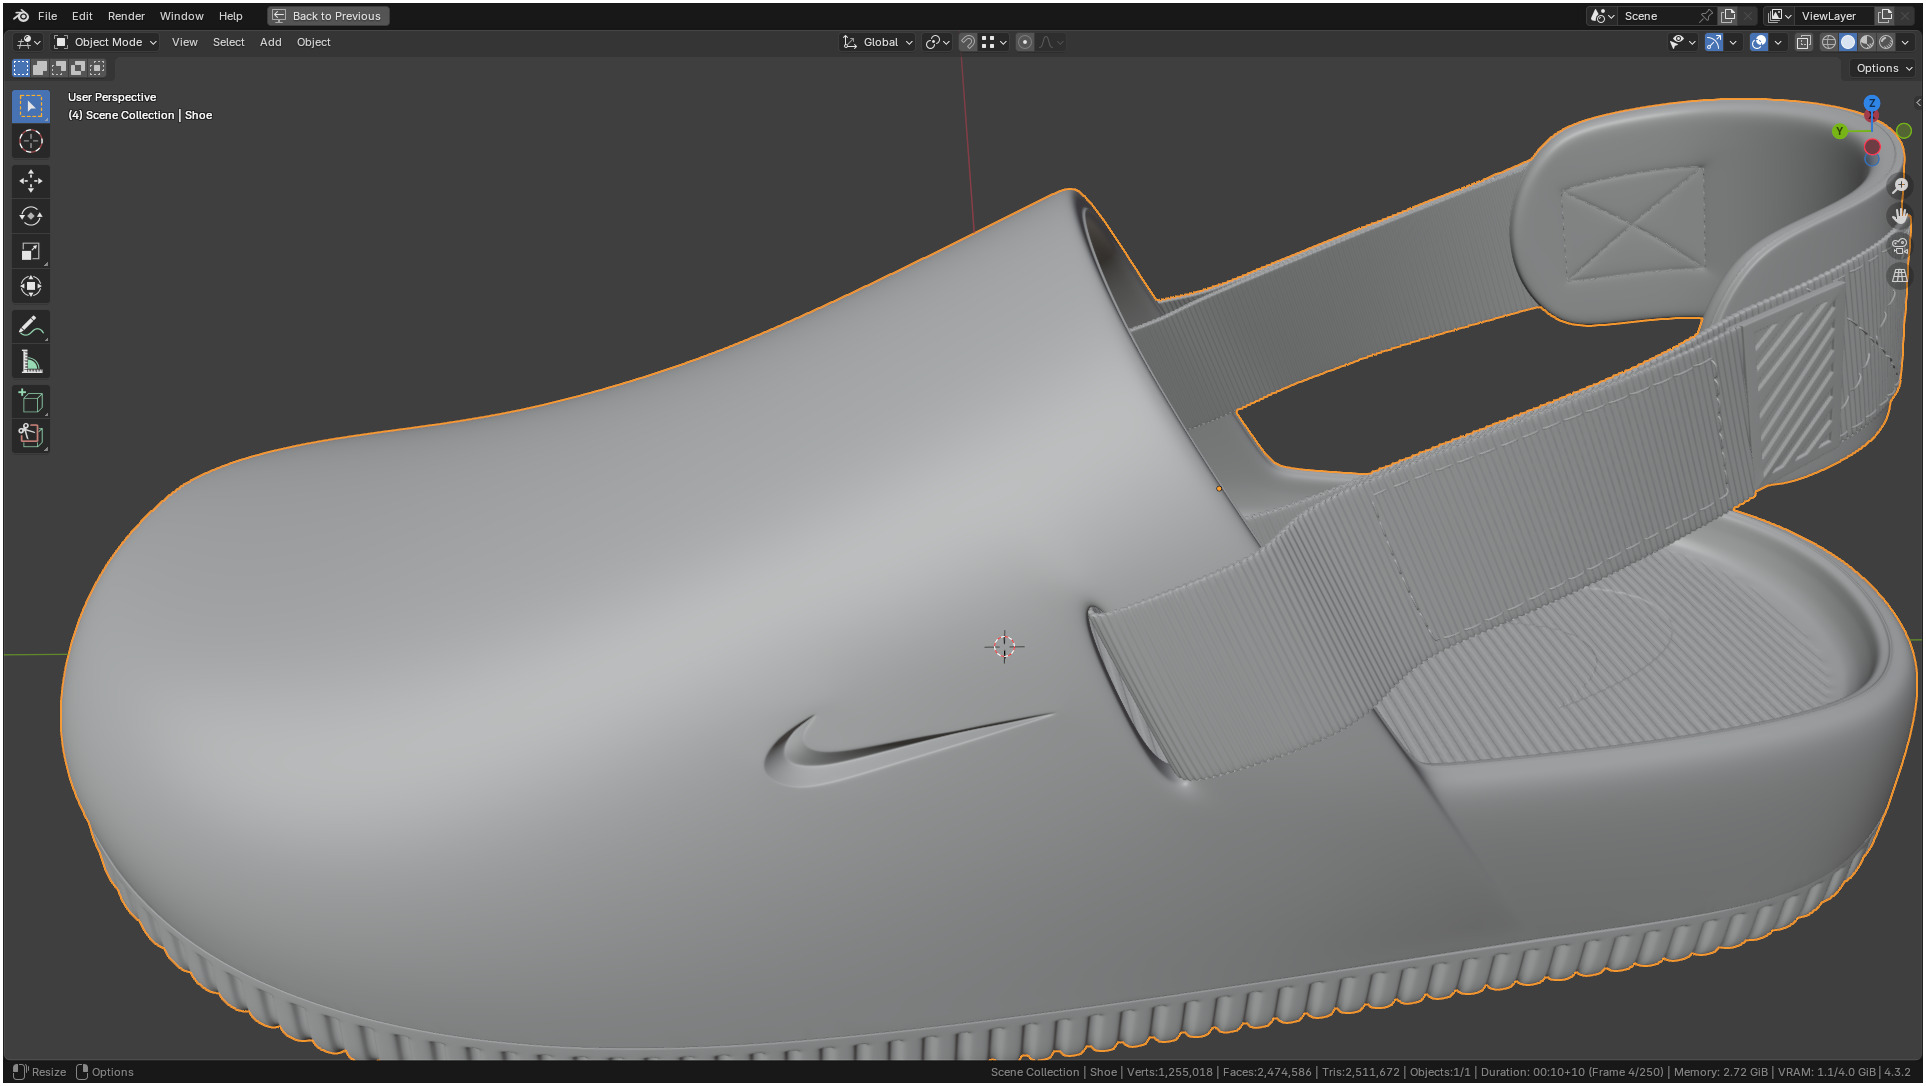This screenshot has height=1086, width=1926.
Task: Select the Select Box tool
Action: coord(31,106)
